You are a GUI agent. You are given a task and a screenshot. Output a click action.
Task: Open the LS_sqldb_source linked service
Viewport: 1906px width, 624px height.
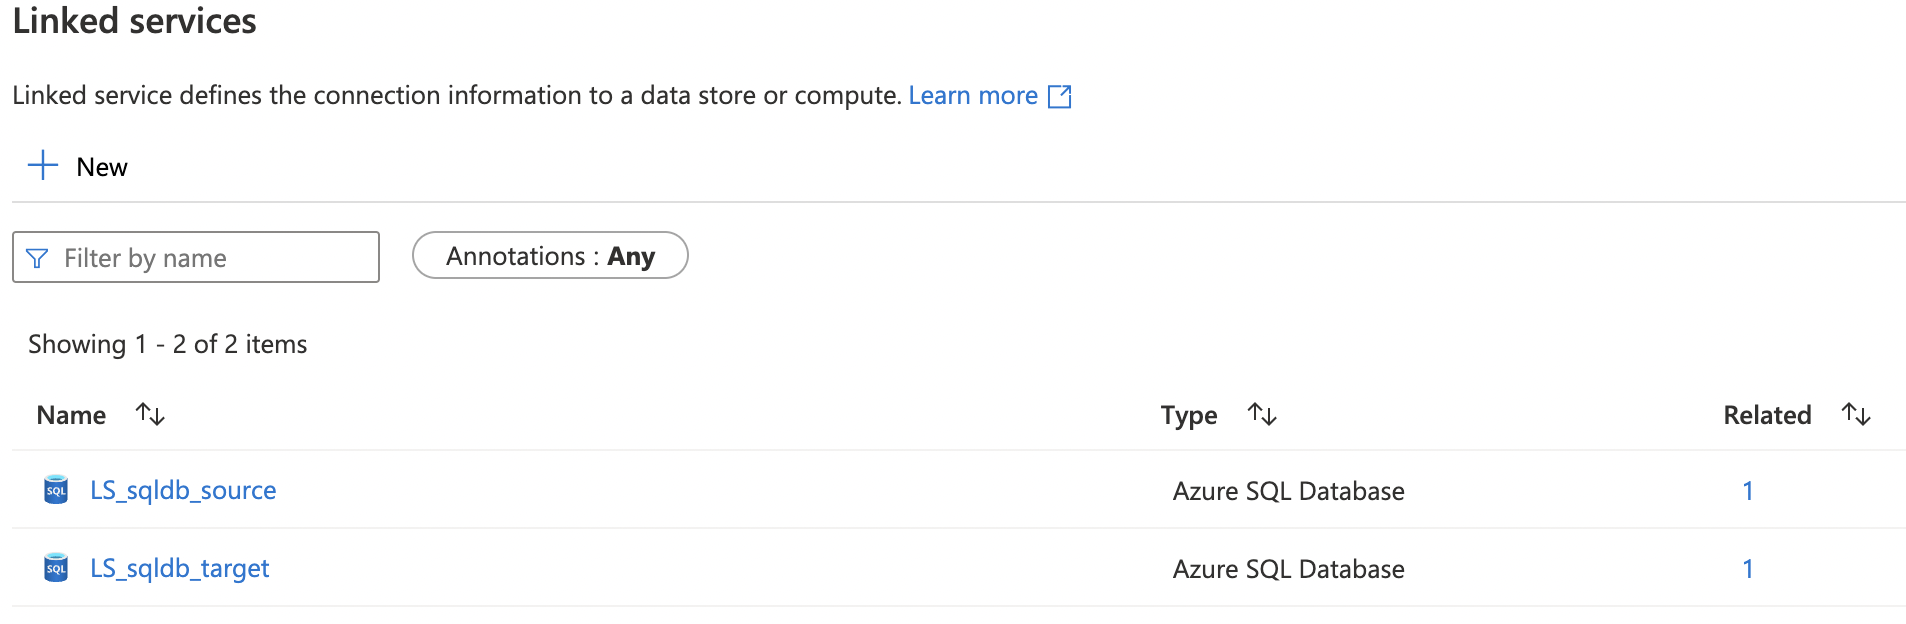pos(183,490)
